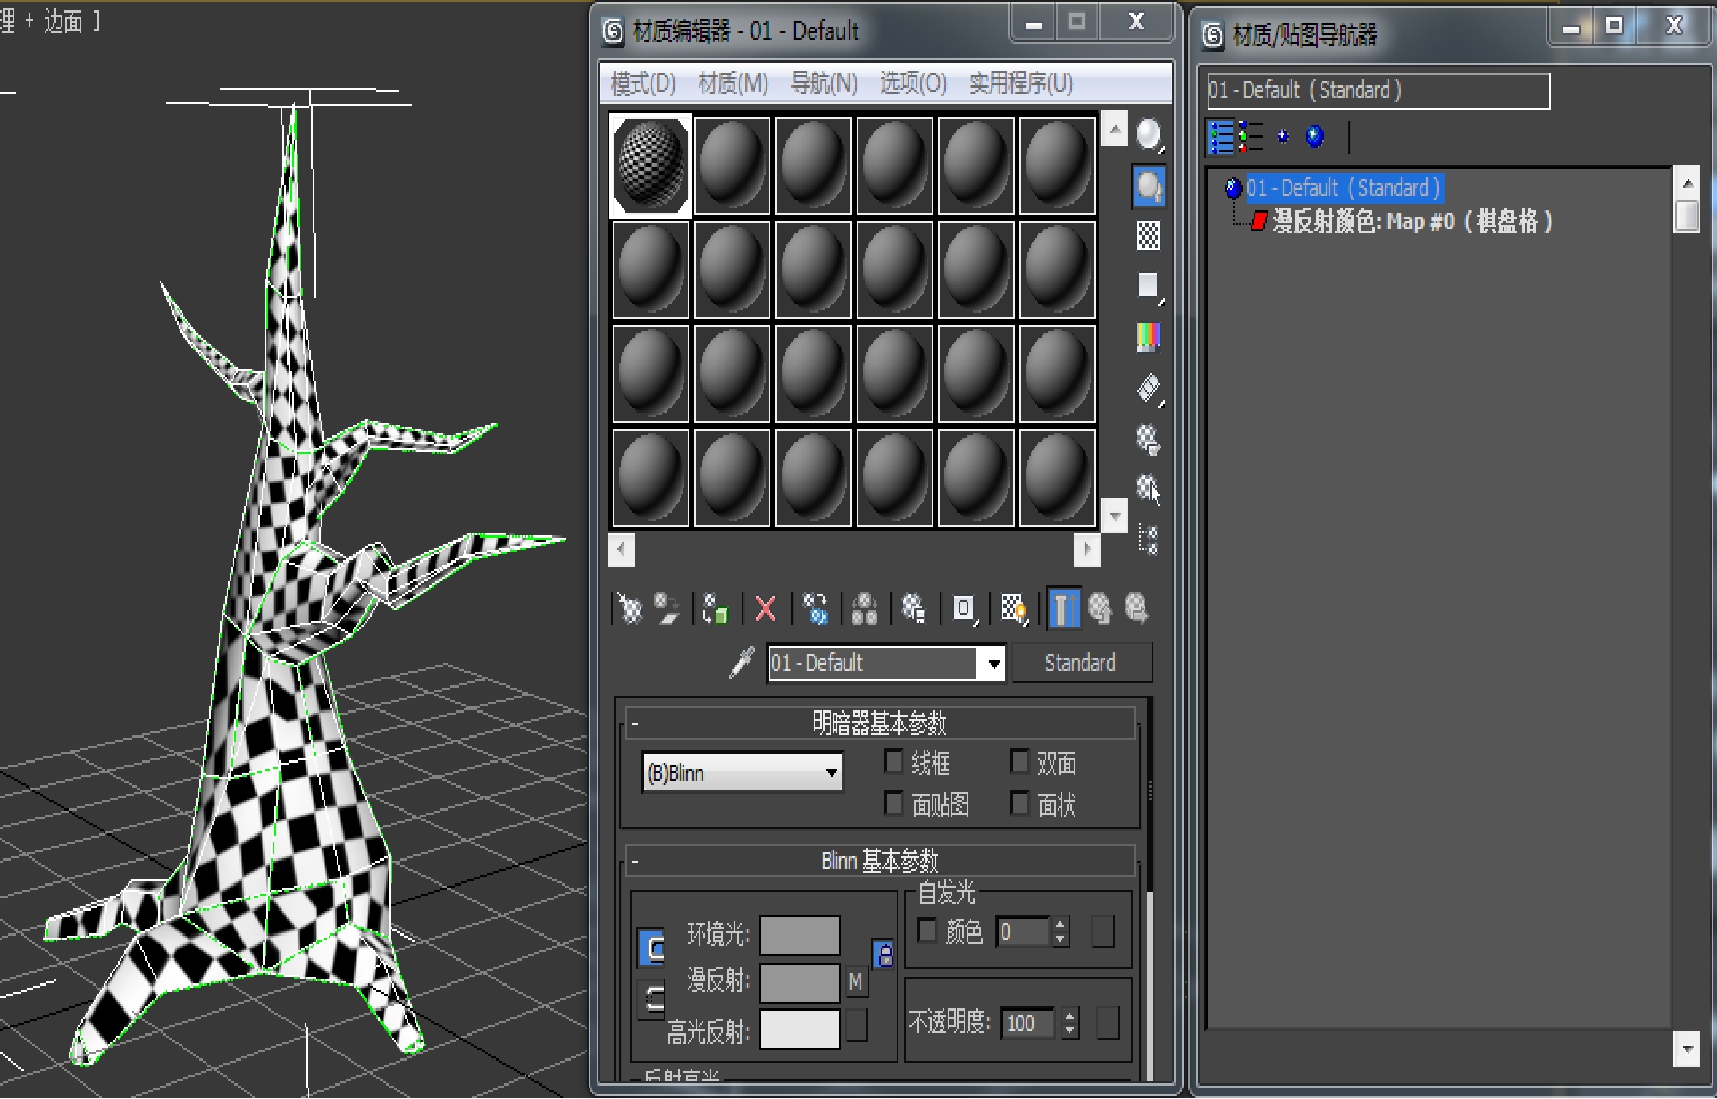
Task: Click Go Forward to Sibling icon
Action: (1136, 609)
